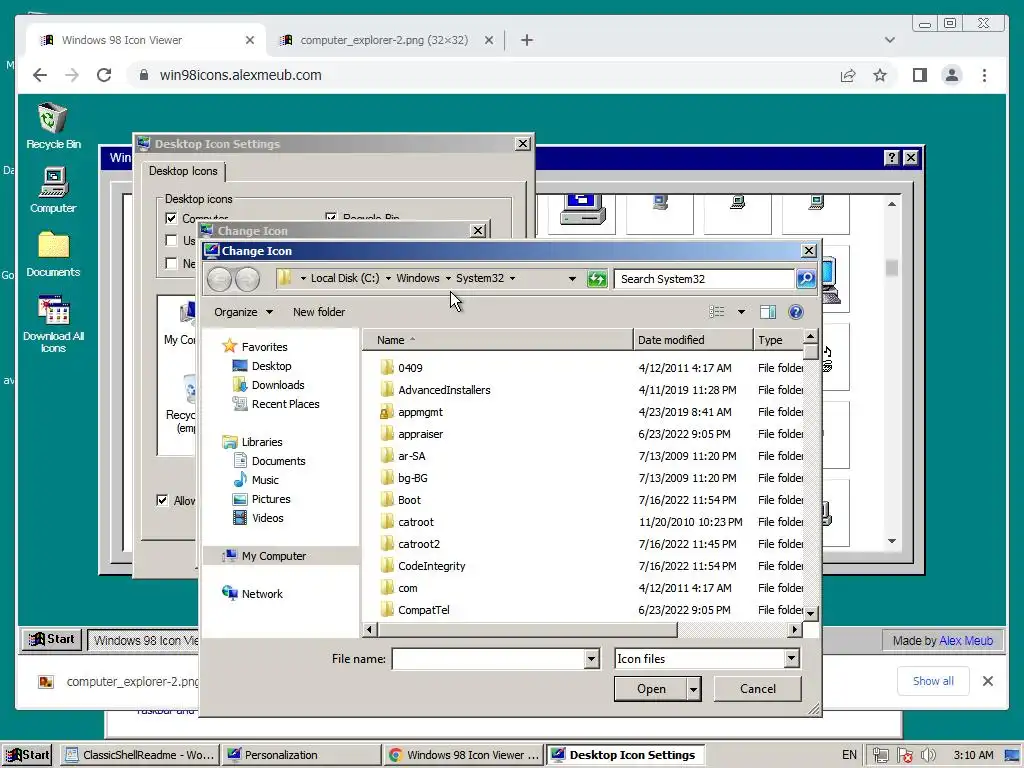Click the network icon in system tray
The height and width of the screenshot is (768, 1024).
(x=880, y=755)
